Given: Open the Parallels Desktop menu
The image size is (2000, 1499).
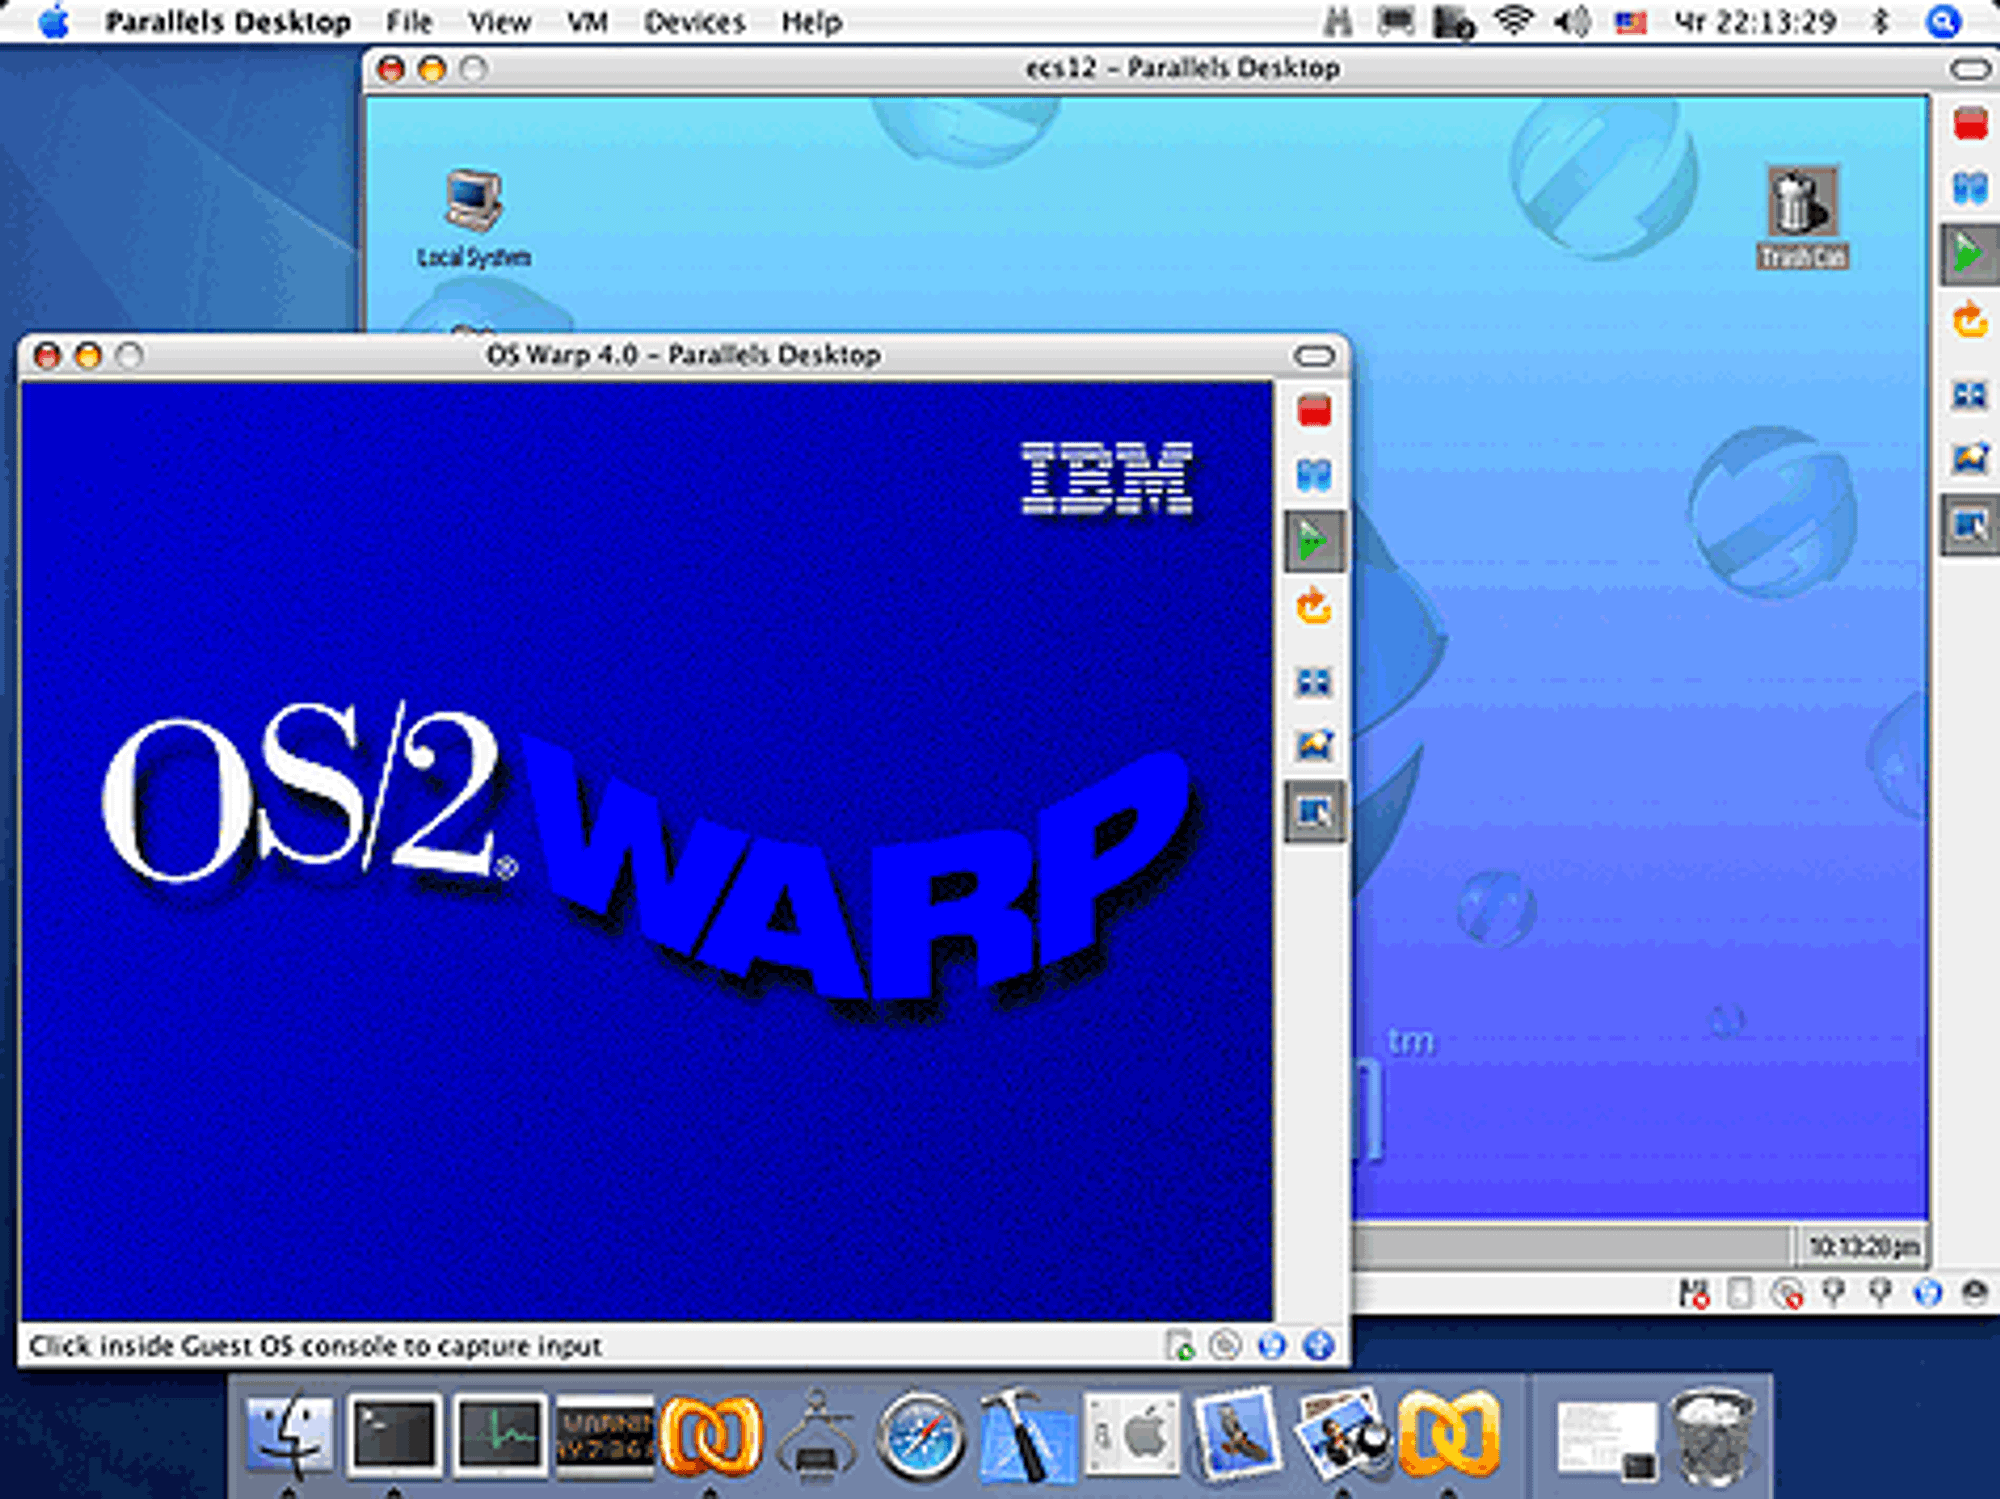Looking at the screenshot, I should point(228,22).
